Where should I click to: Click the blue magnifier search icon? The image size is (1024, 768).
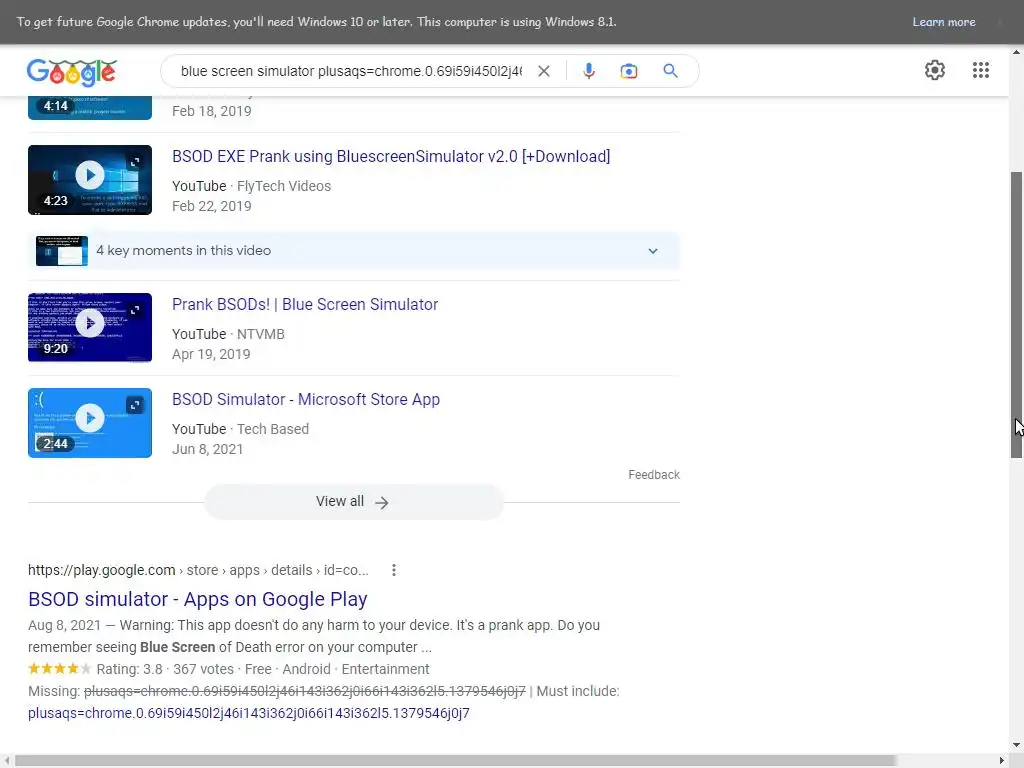click(x=670, y=71)
